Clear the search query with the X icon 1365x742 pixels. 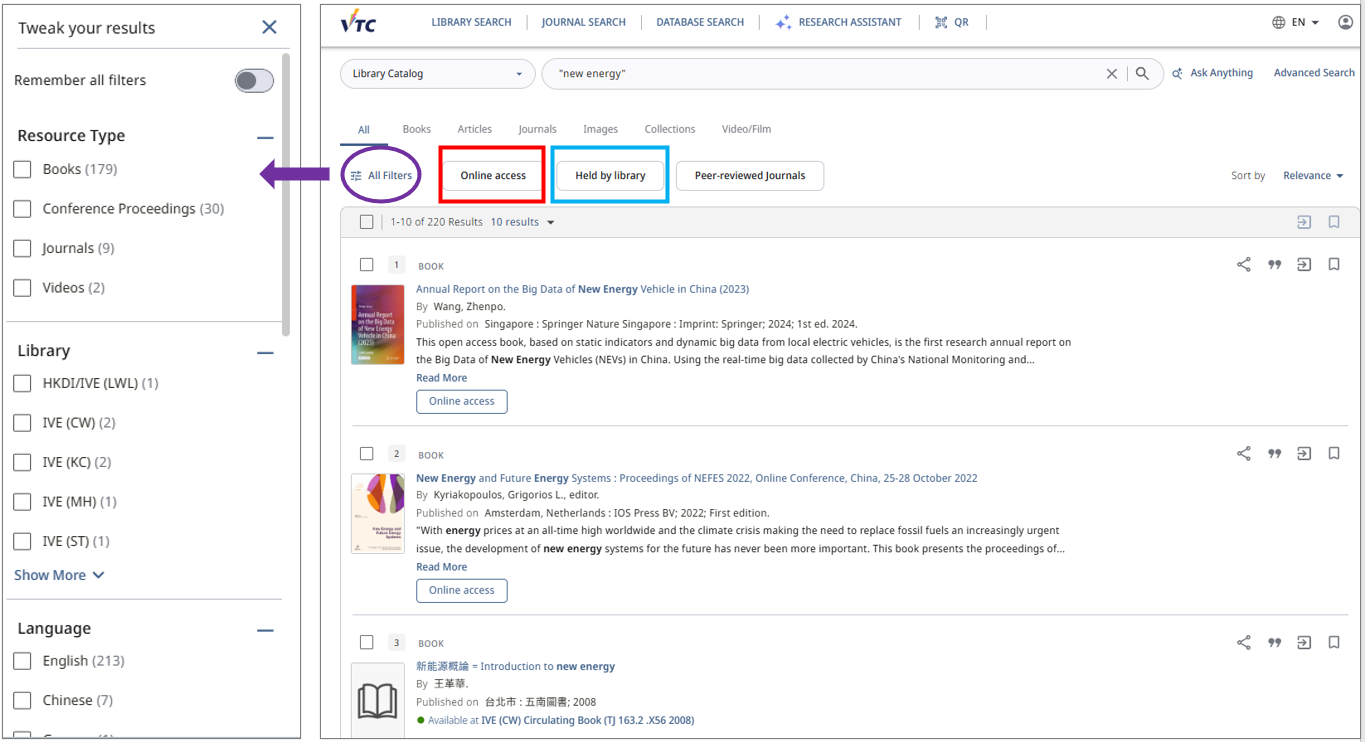pos(1111,73)
